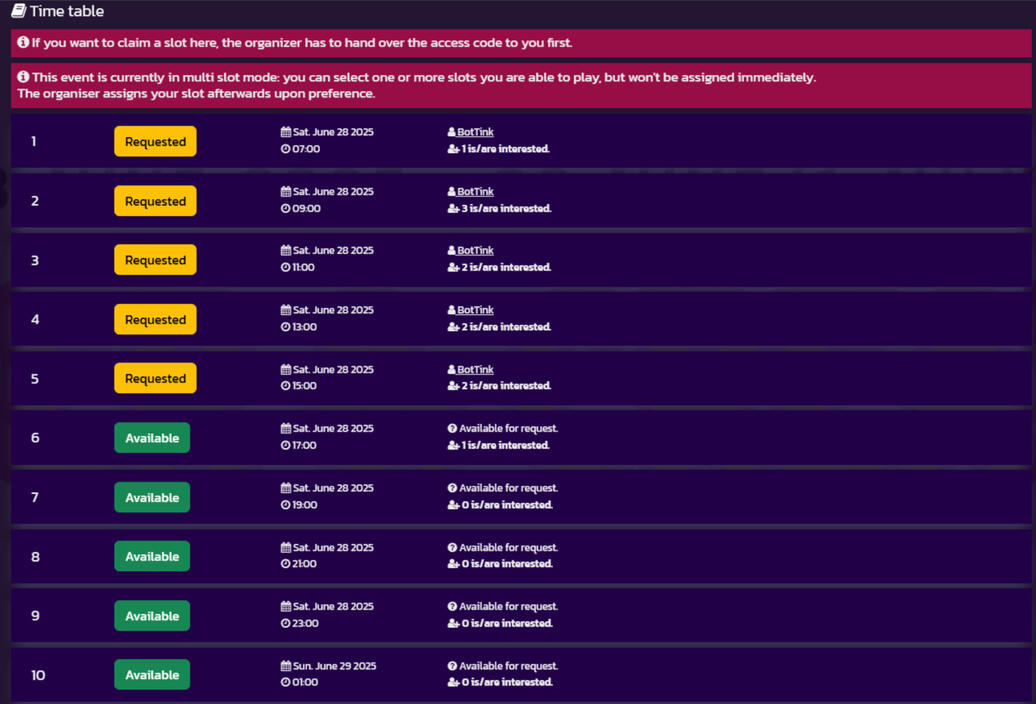Click the user icon beside BotTink in slot 3

tap(452, 251)
